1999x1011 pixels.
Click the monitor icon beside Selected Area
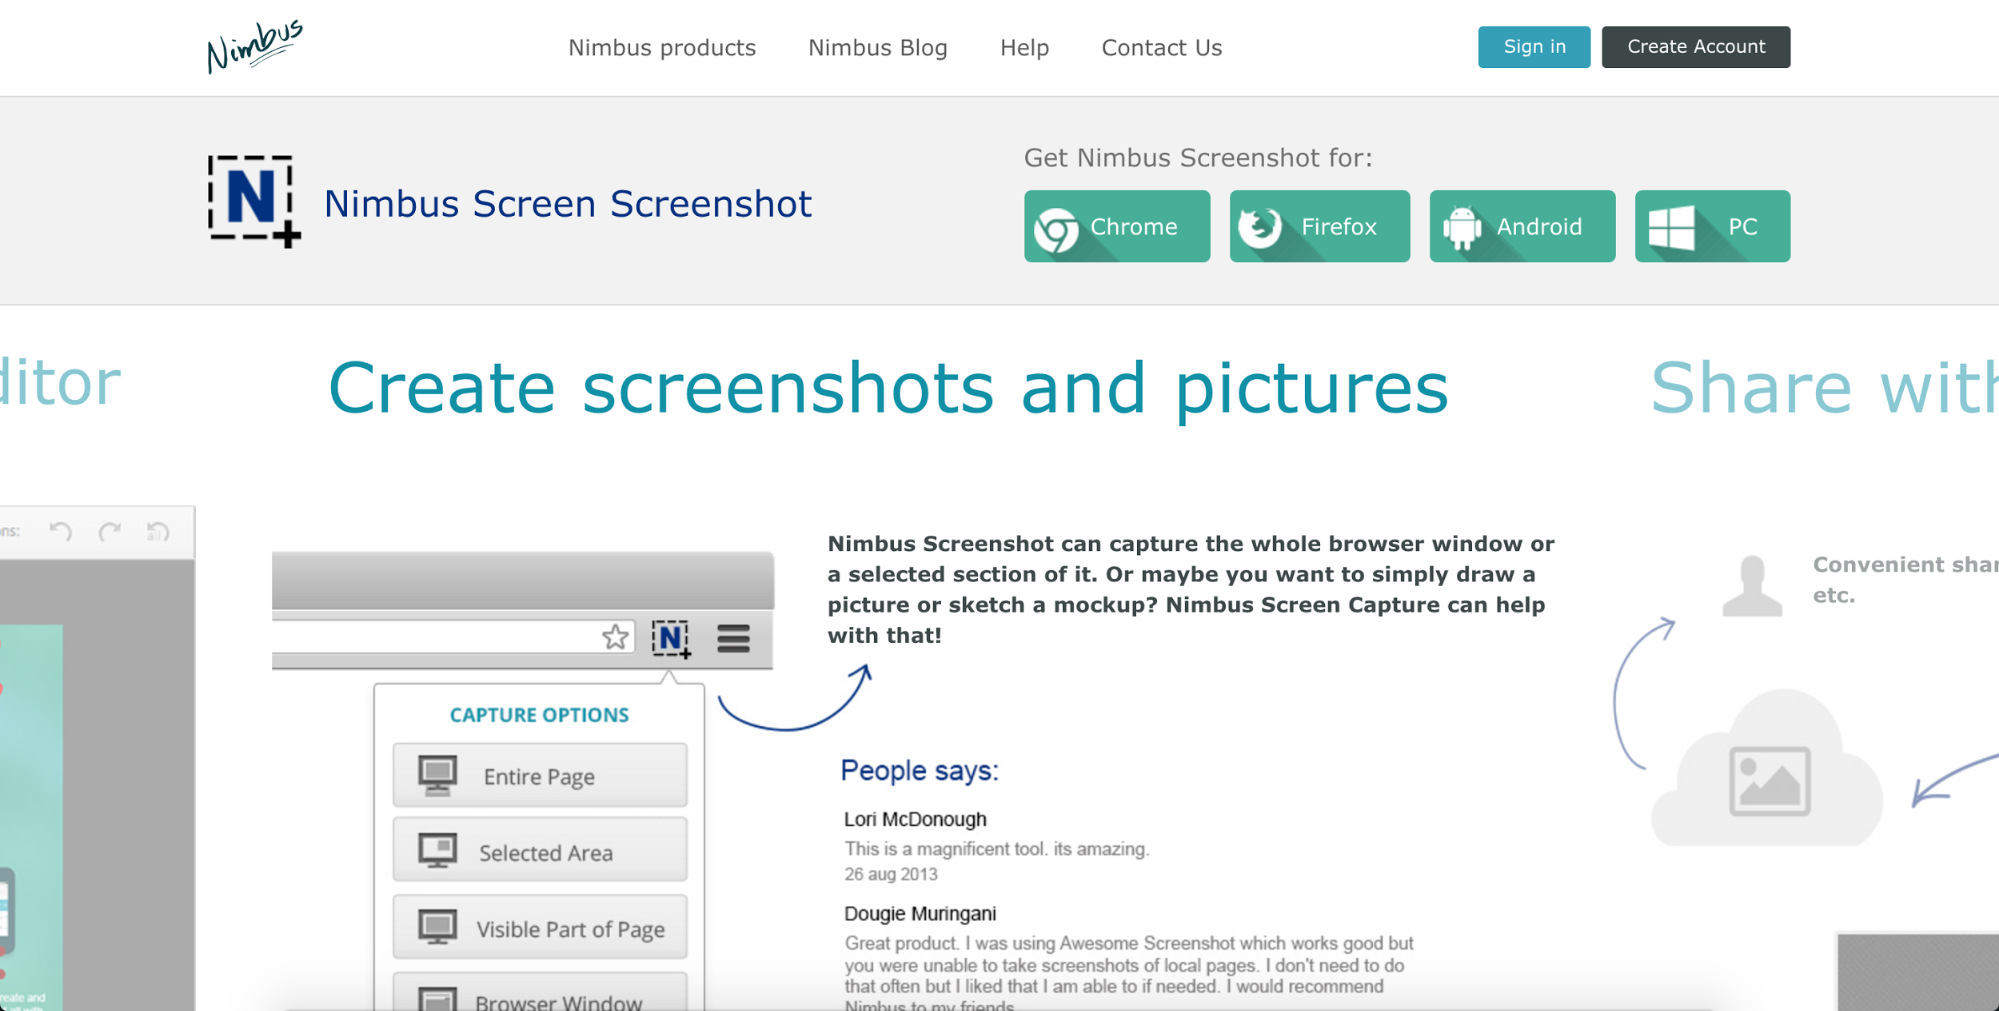coord(437,851)
